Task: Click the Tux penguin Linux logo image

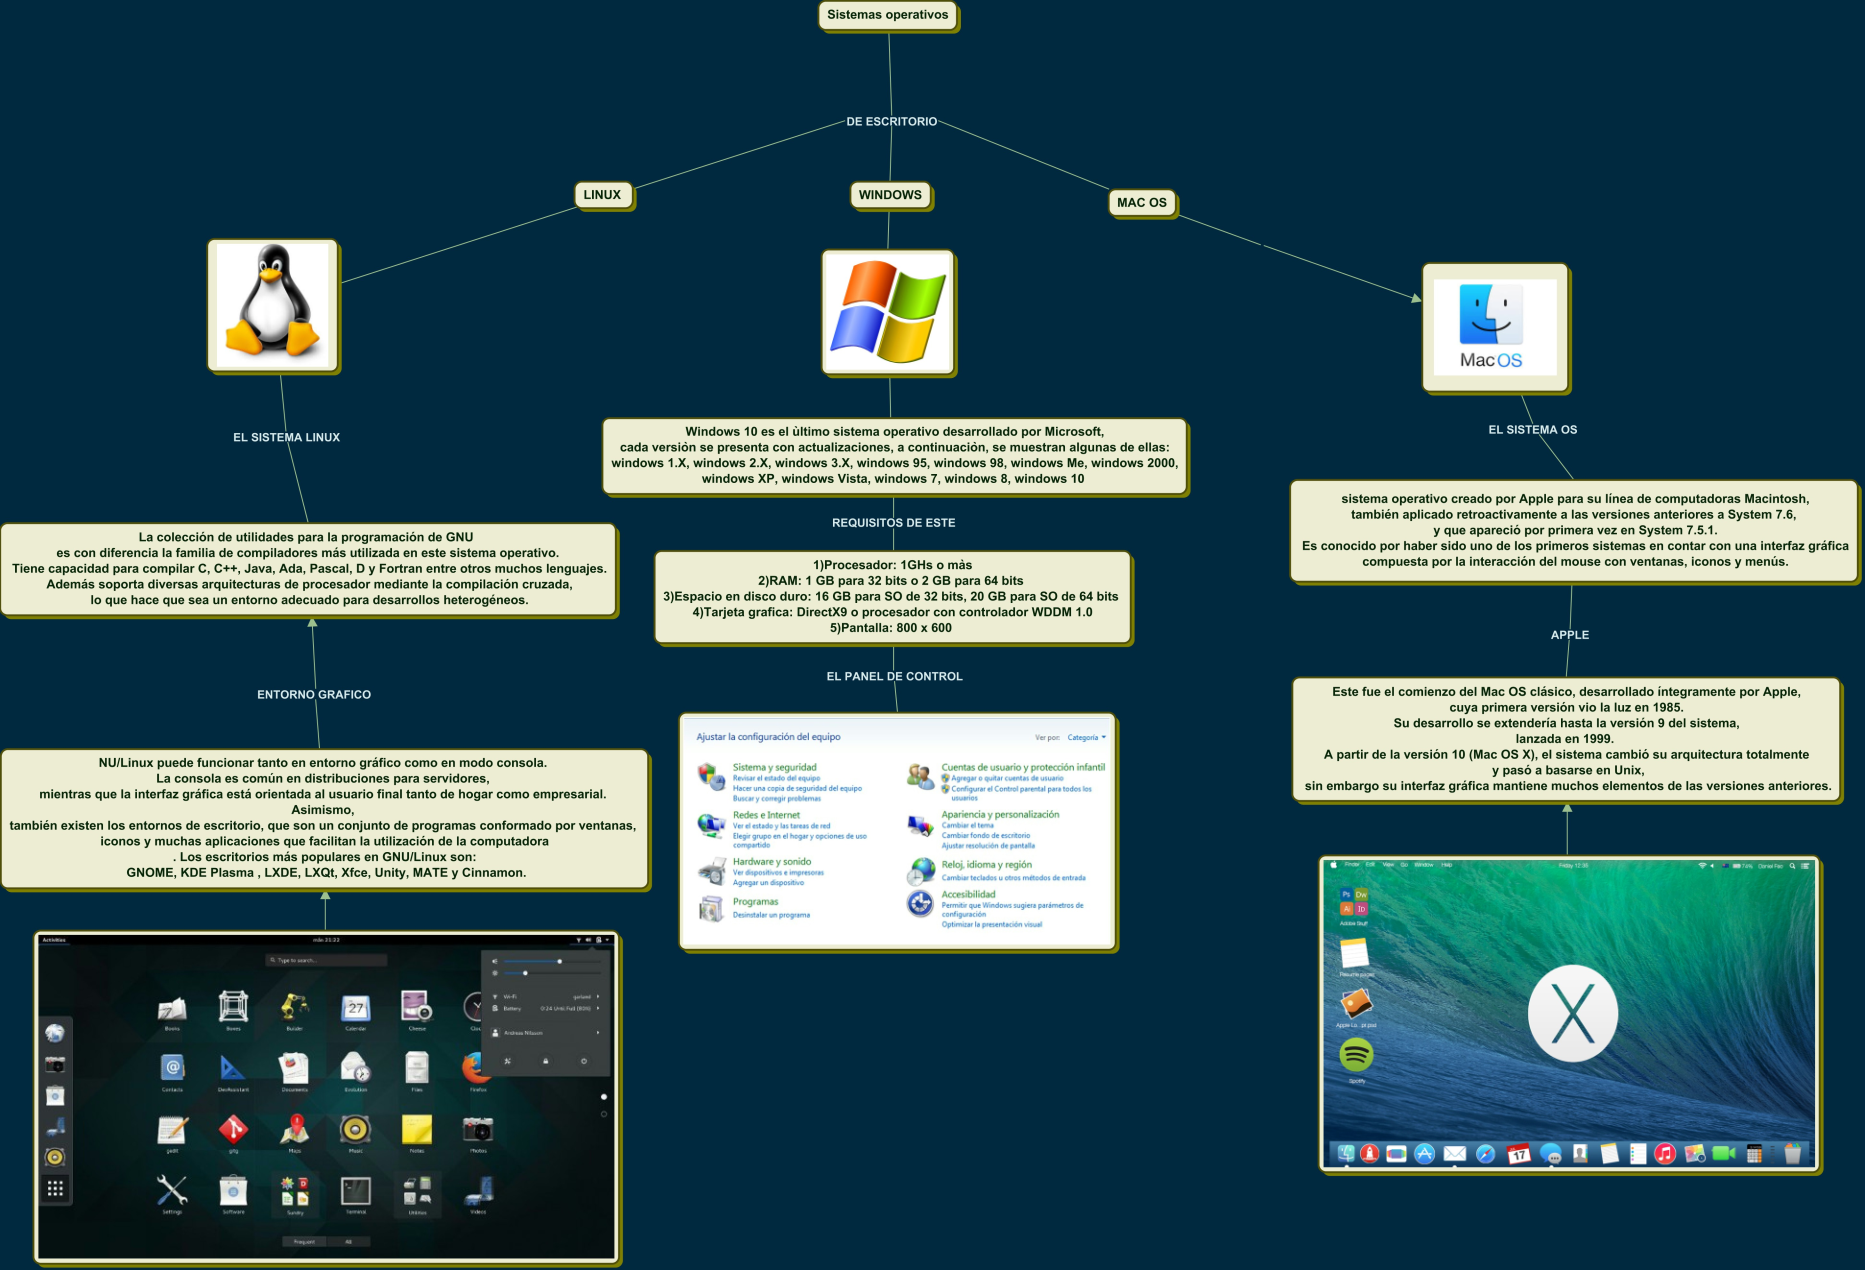Action: pos(273,304)
